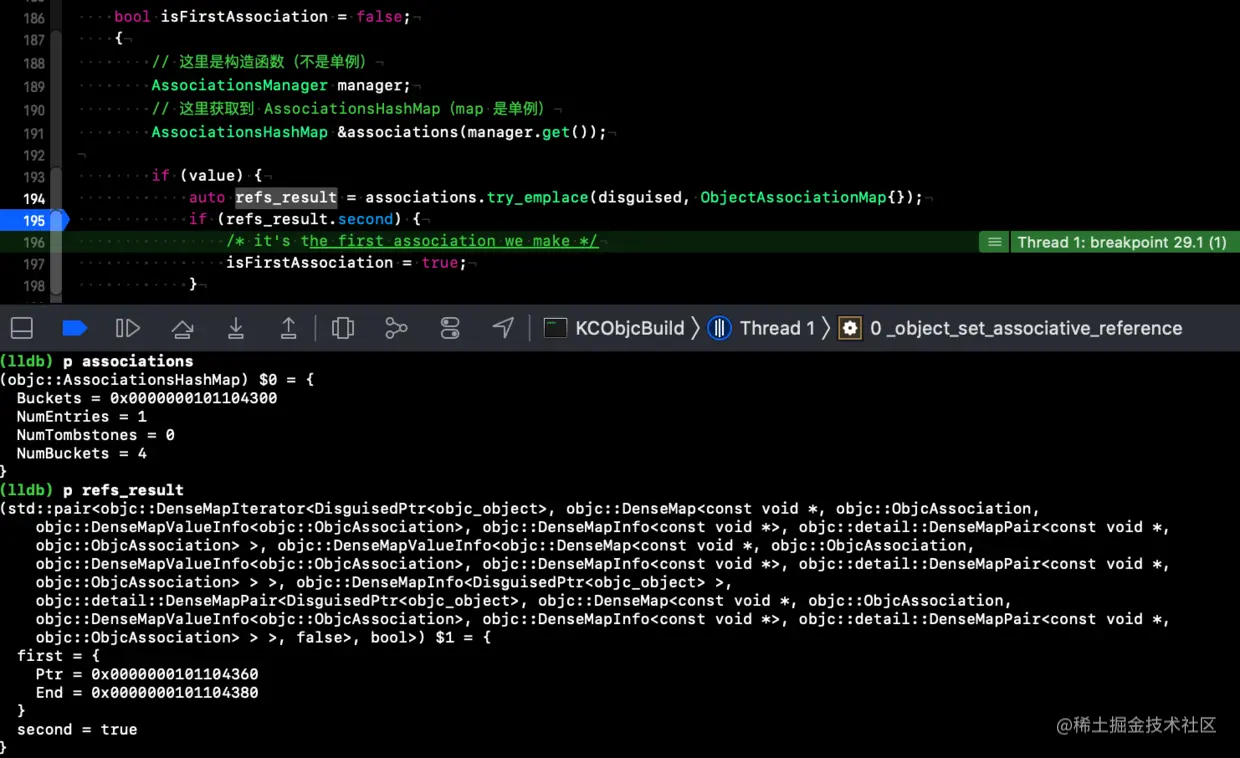Click the isFirstAssociation = true statement
Image resolution: width=1240 pixels, height=758 pixels.
(346, 262)
